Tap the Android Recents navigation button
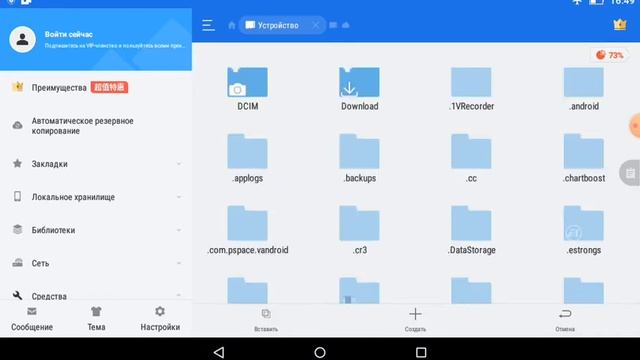Image resolution: width=640 pixels, height=360 pixels. 421,352
